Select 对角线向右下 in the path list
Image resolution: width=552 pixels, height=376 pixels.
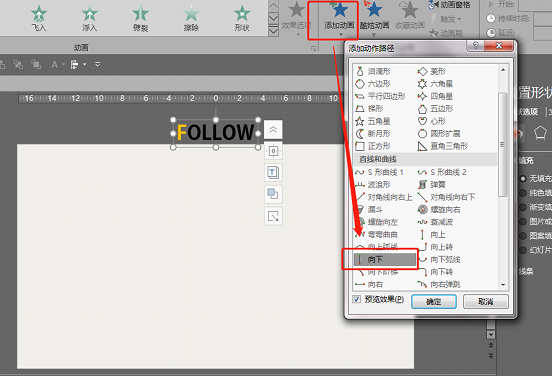click(446, 197)
